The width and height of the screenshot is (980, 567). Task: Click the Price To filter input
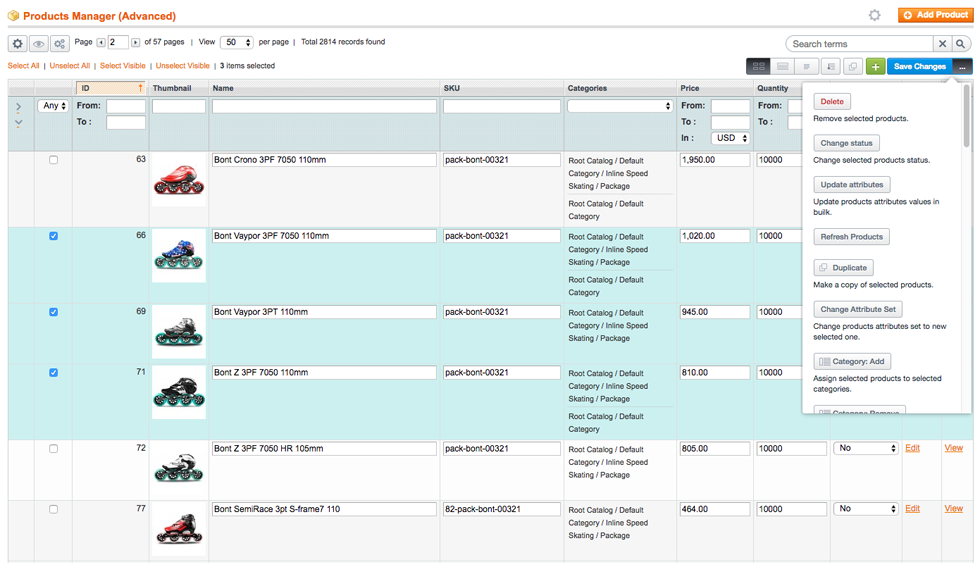click(x=730, y=122)
